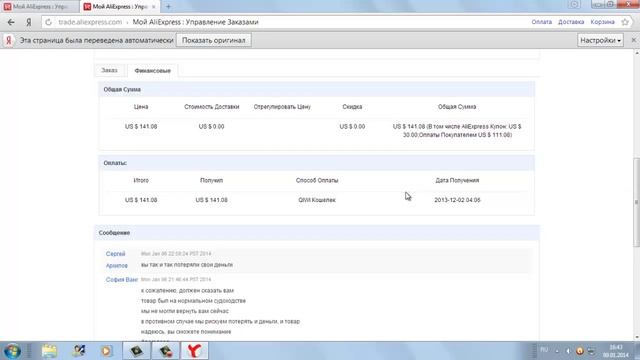Click the Показать оригинал button

(x=213, y=40)
